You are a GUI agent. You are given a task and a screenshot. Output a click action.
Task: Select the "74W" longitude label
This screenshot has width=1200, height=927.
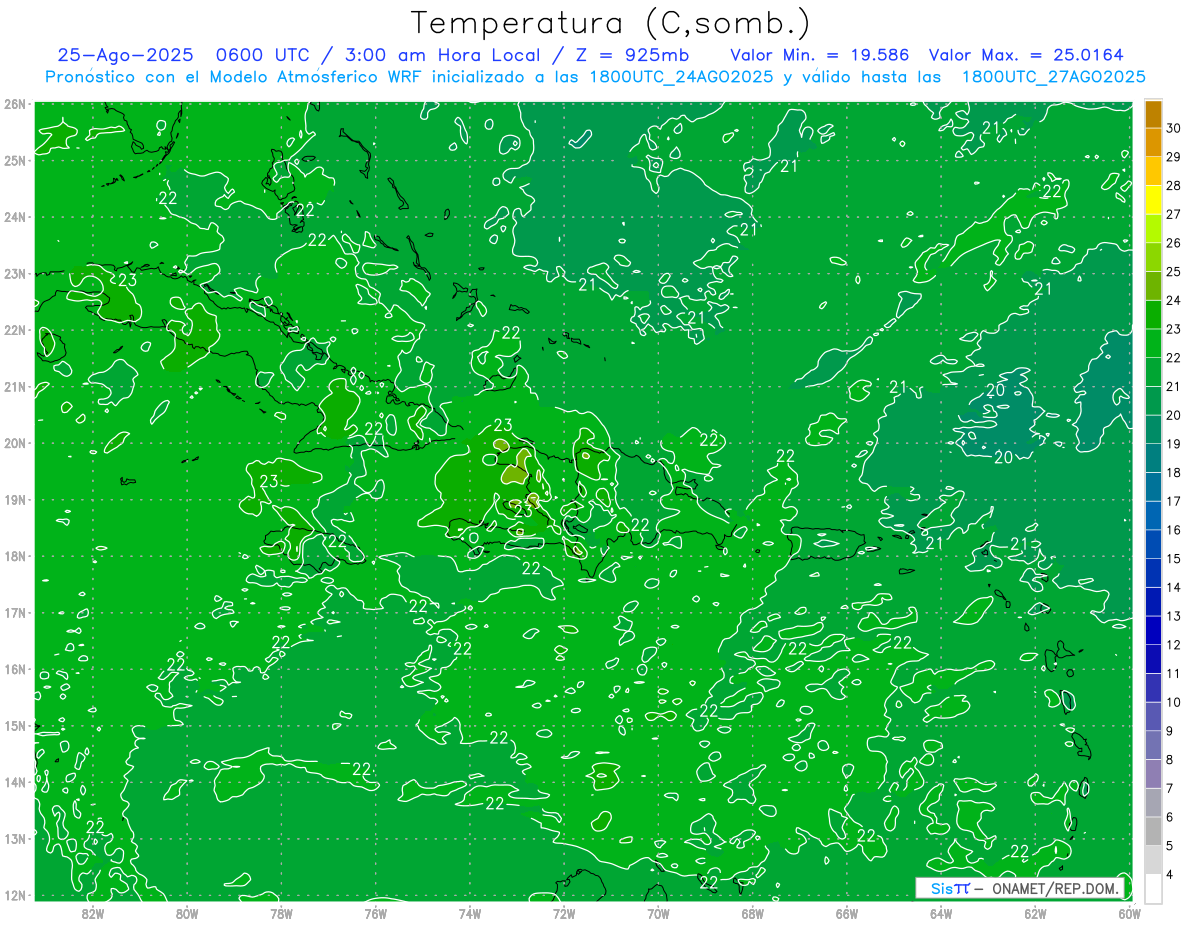pos(470,913)
